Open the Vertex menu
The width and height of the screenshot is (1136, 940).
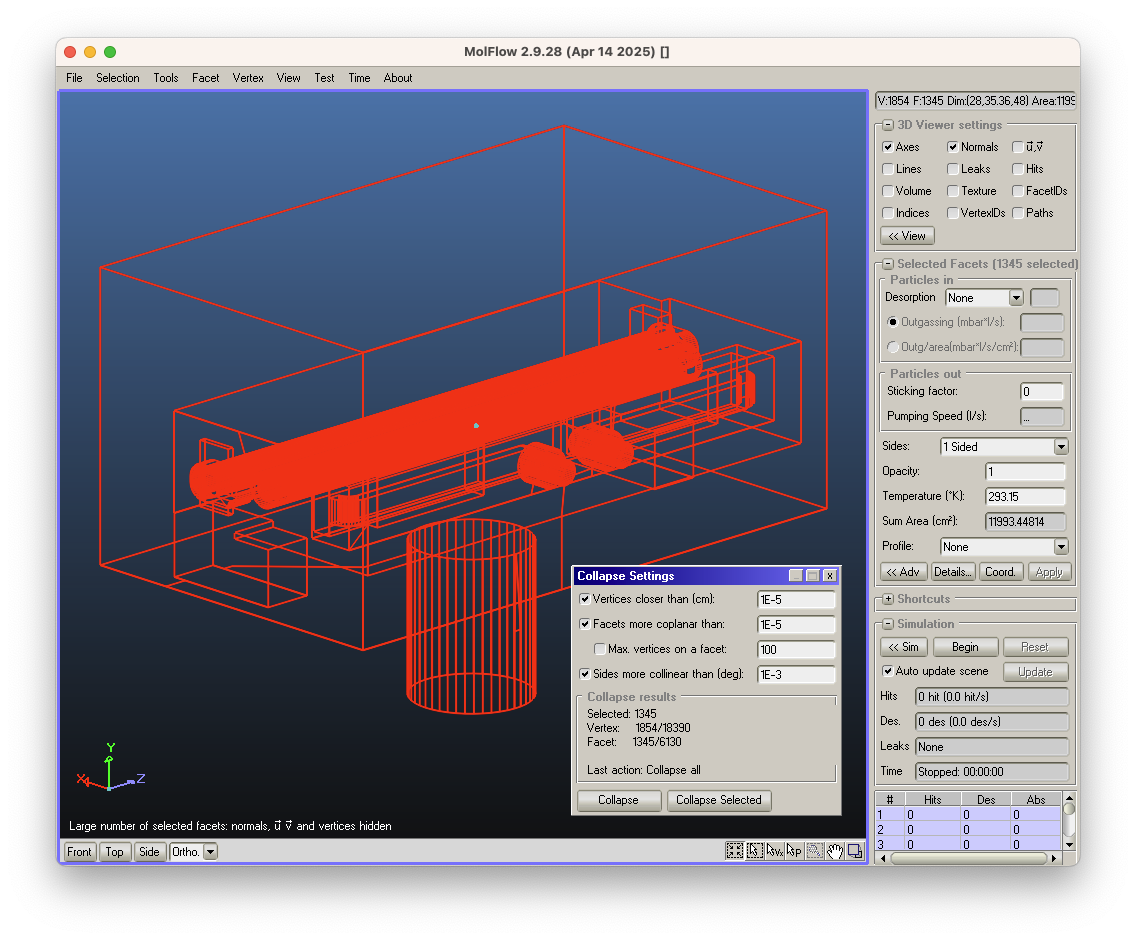[248, 78]
